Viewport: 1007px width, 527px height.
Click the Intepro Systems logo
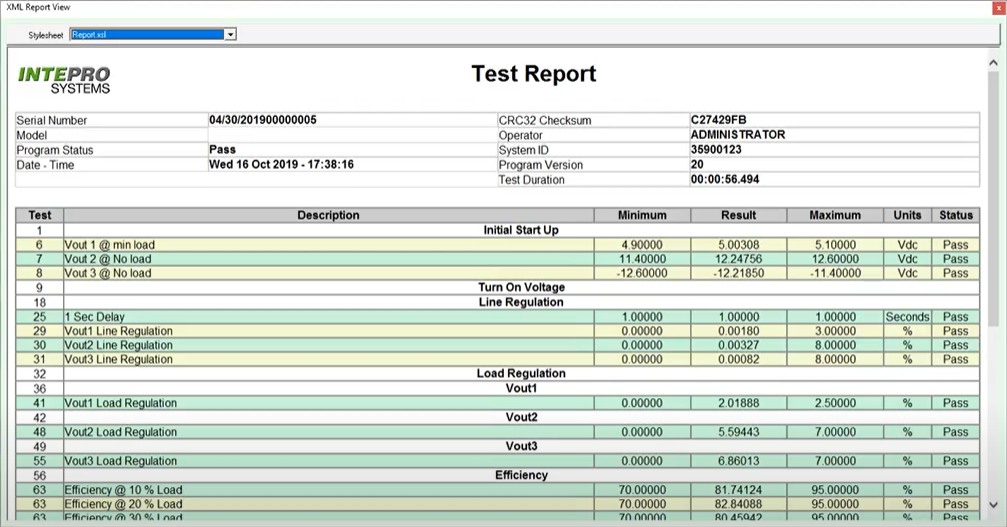64,79
